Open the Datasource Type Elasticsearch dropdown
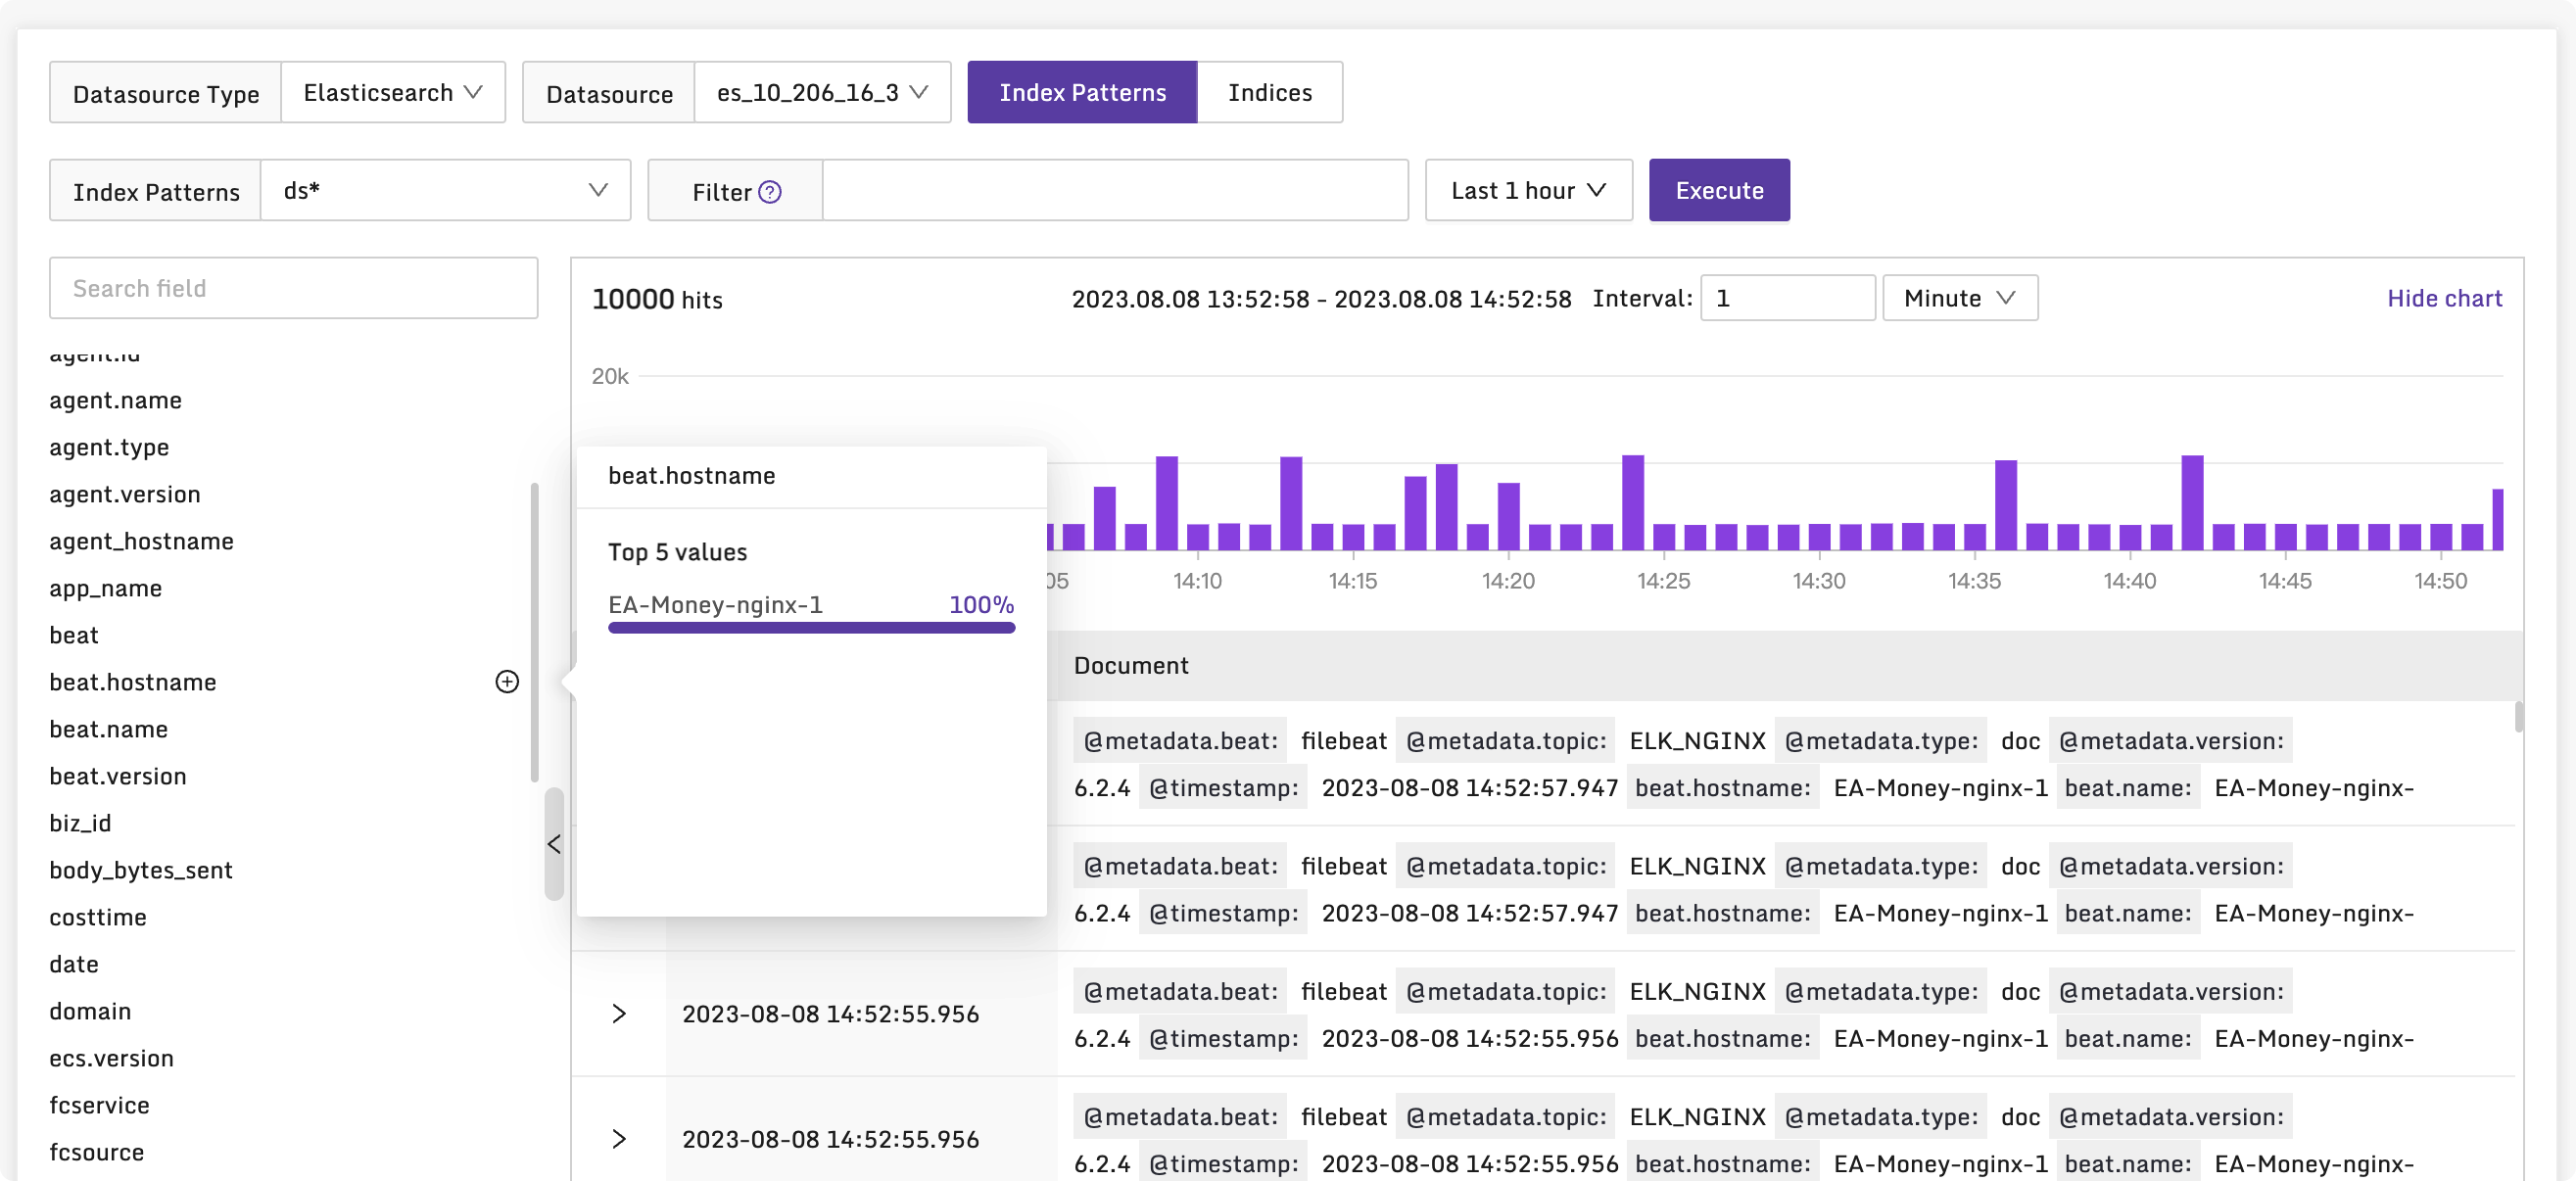 click(x=393, y=92)
